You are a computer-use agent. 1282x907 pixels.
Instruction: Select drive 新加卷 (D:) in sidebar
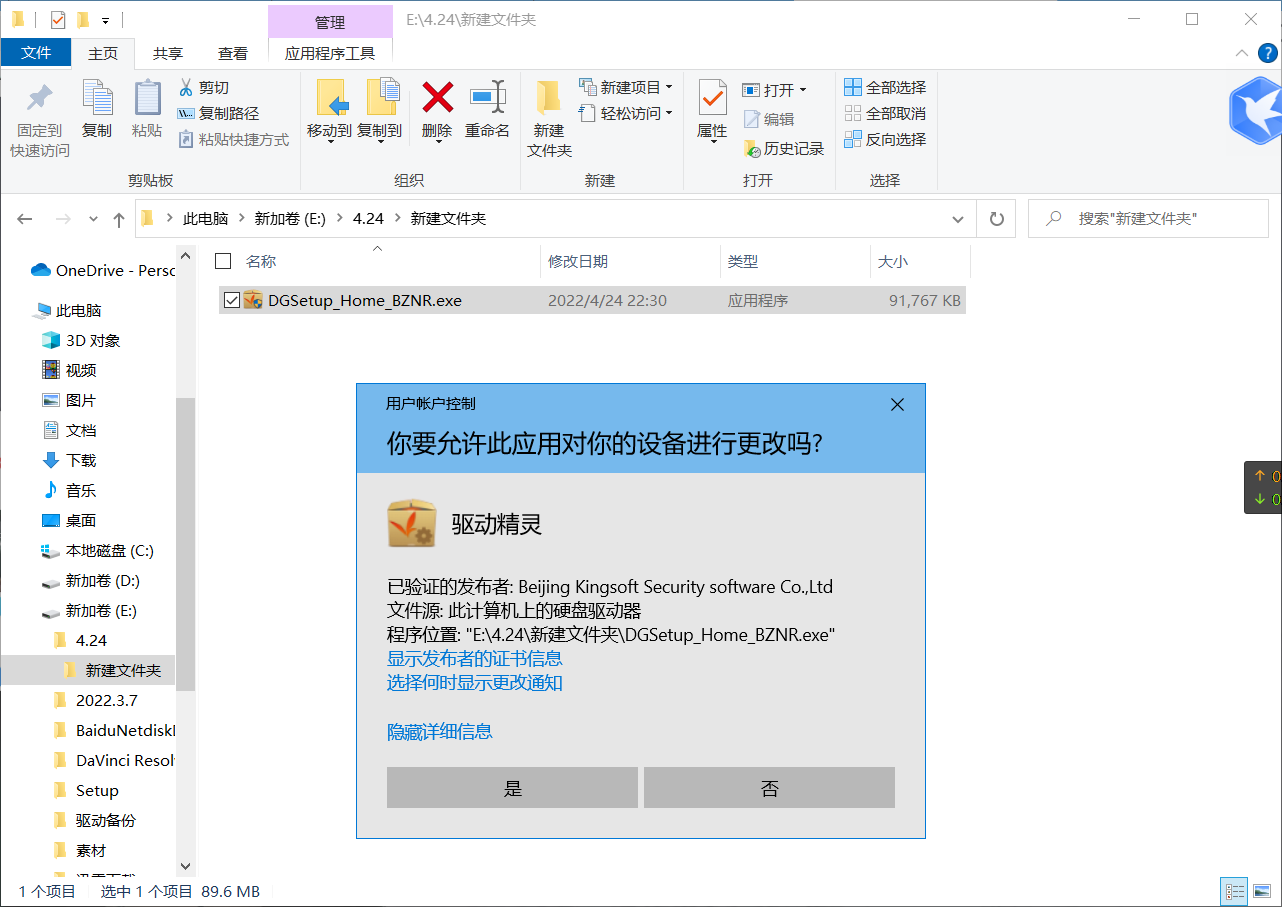[91, 581]
